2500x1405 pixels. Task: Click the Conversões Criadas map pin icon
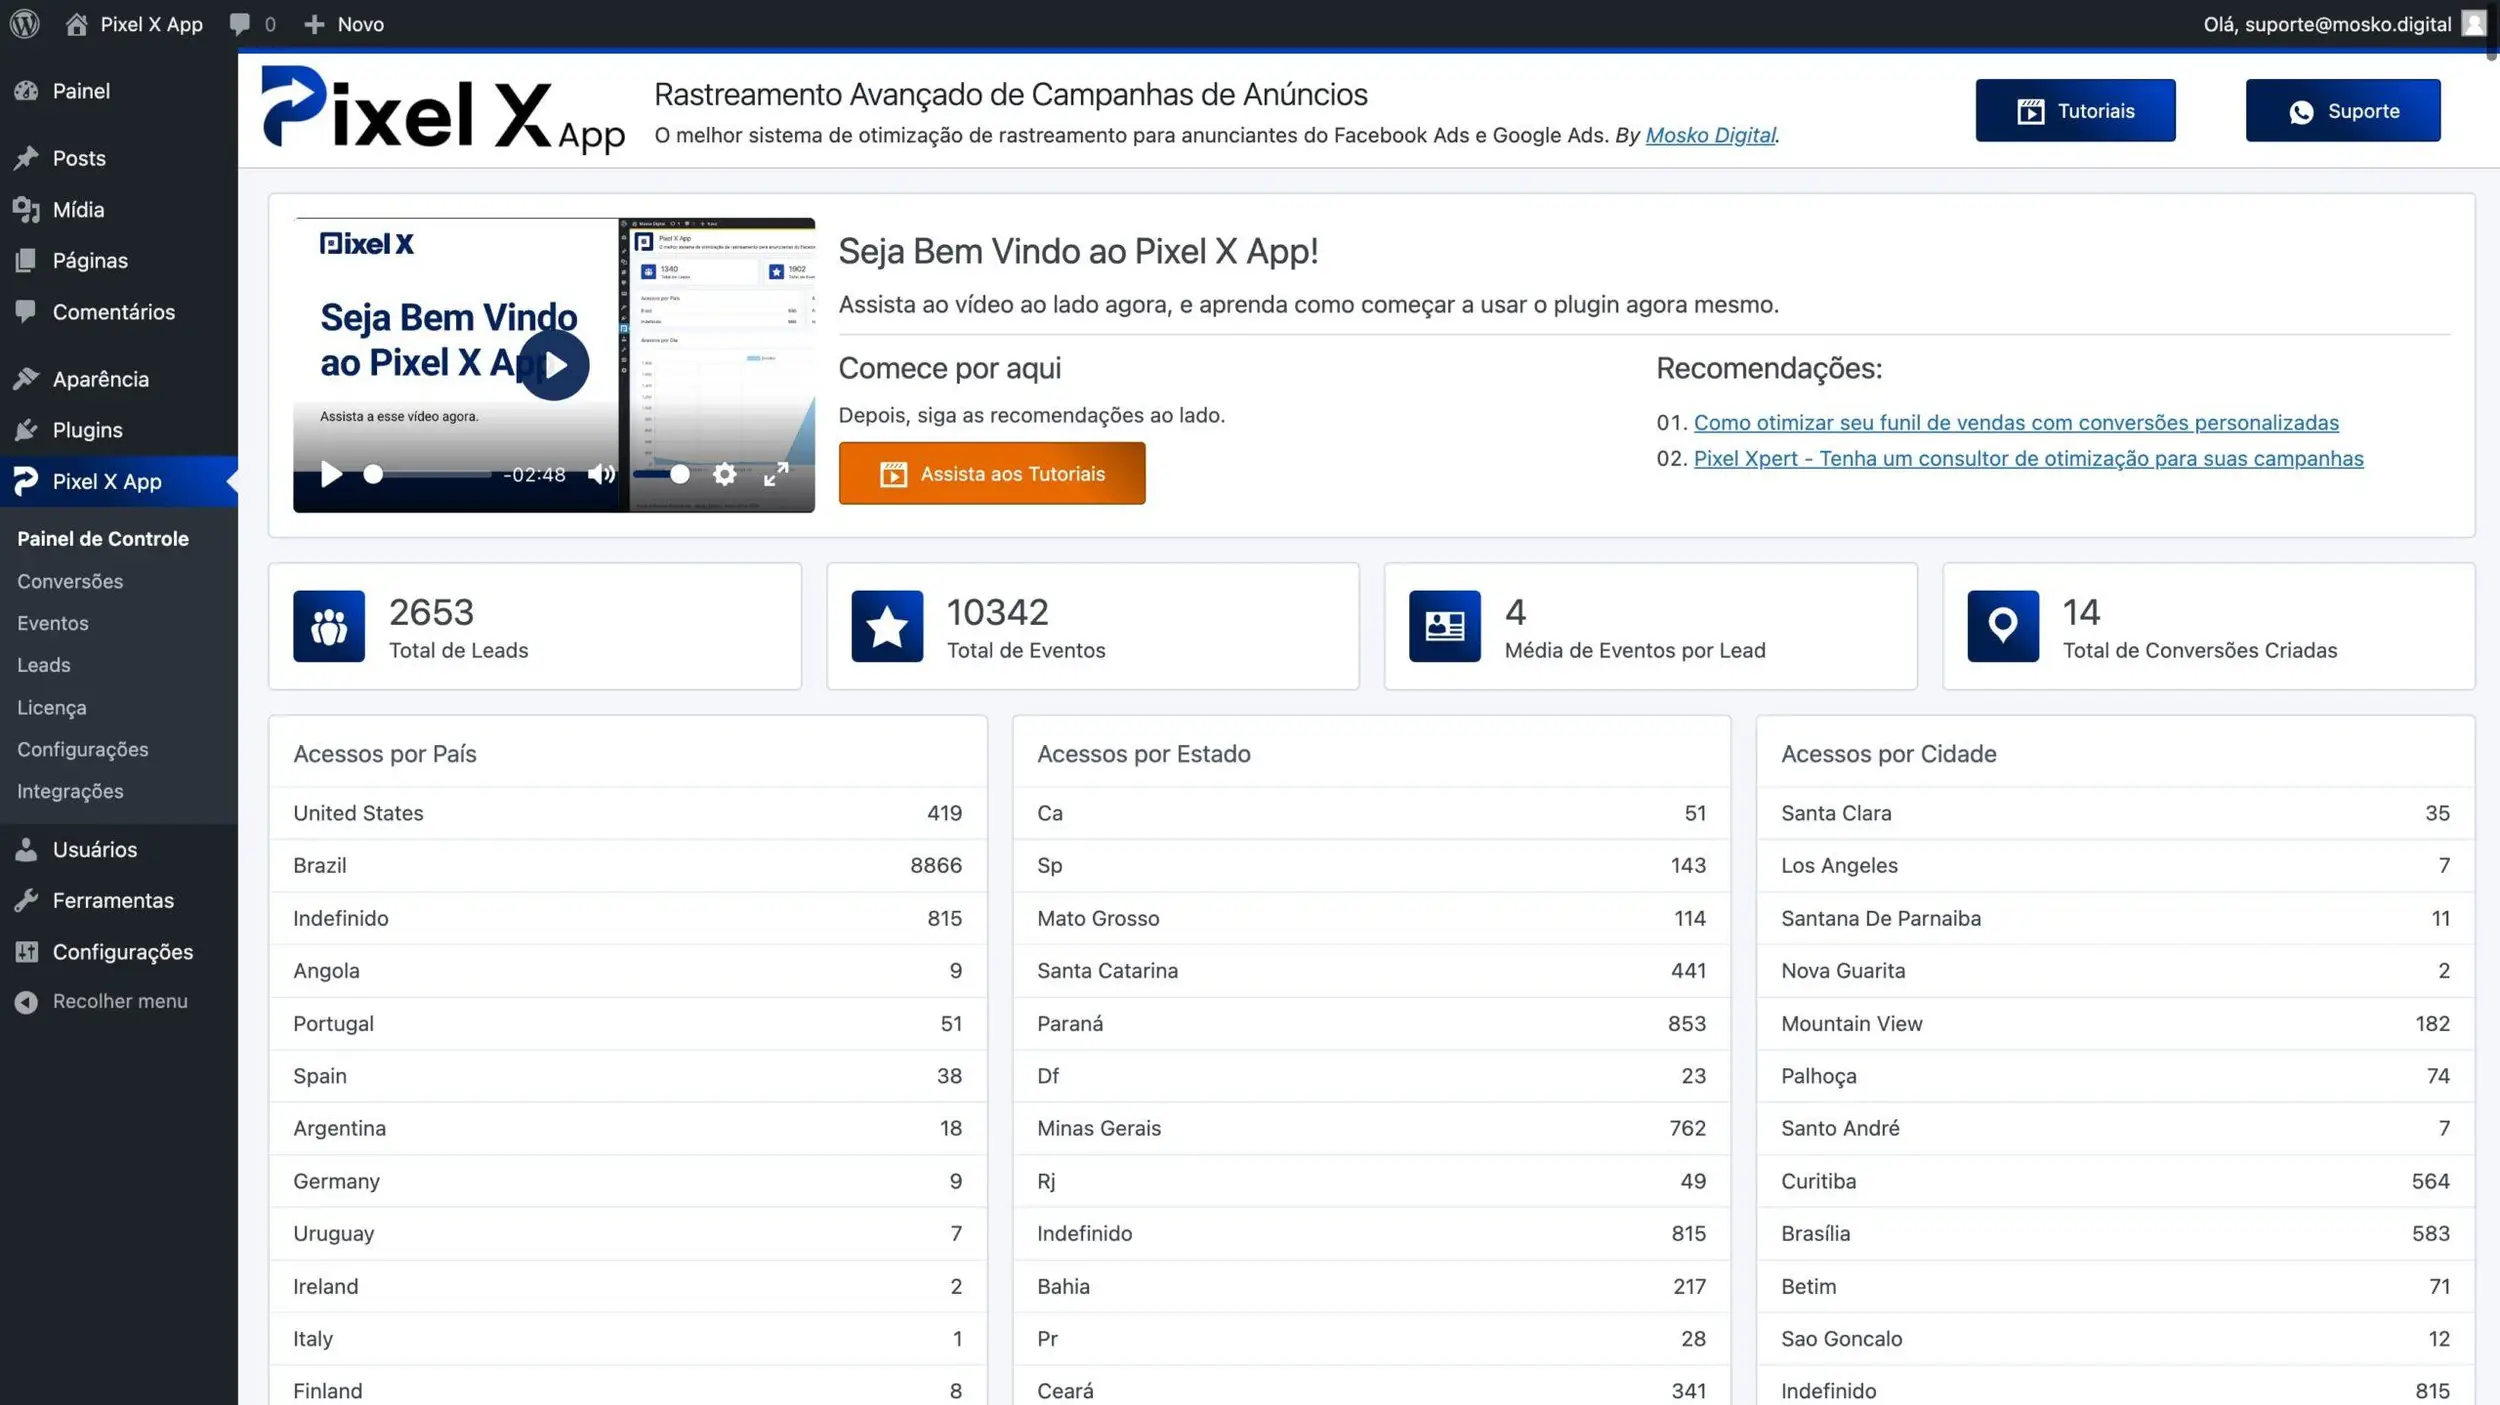[2002, 626]
